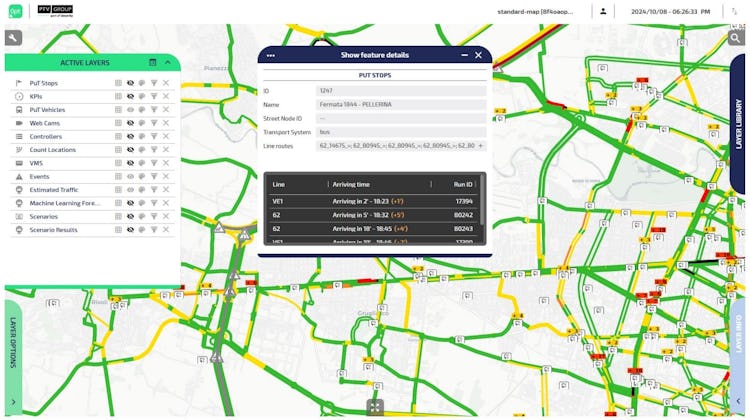Open the Layer Library side tab
Screen dimensions: 750x420
739,124
